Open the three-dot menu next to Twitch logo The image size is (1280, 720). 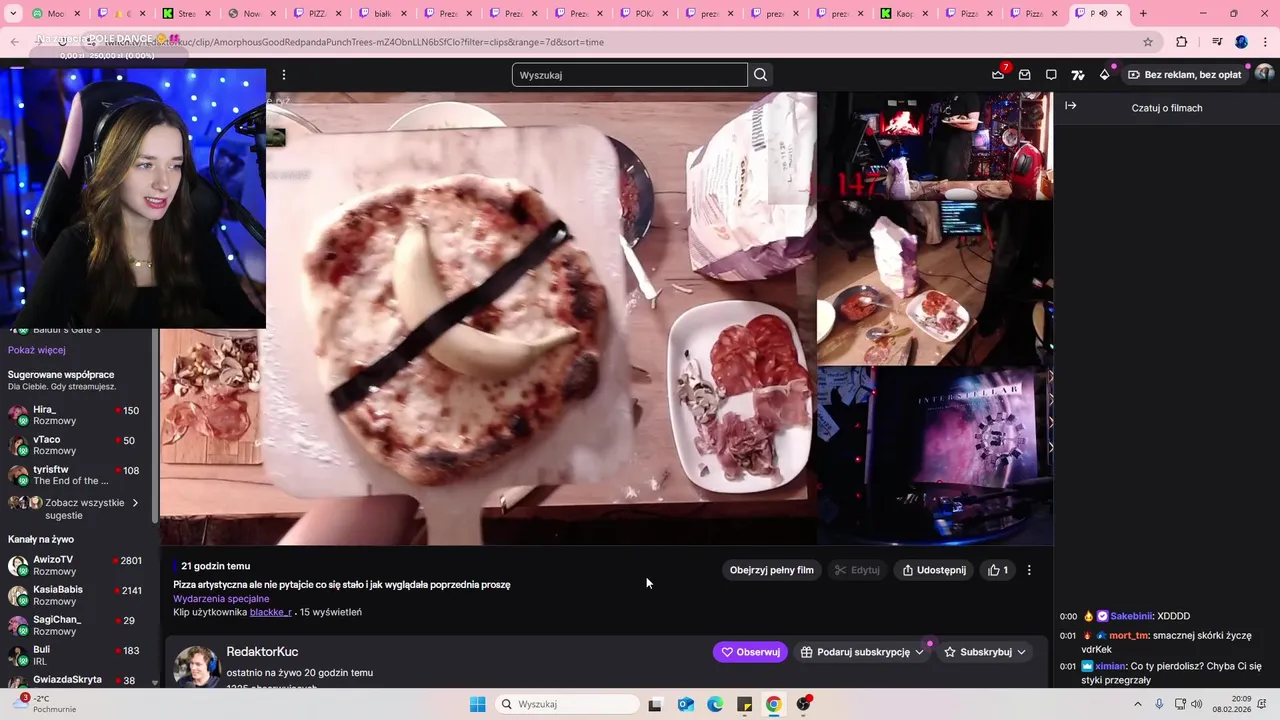click(284, 75)
